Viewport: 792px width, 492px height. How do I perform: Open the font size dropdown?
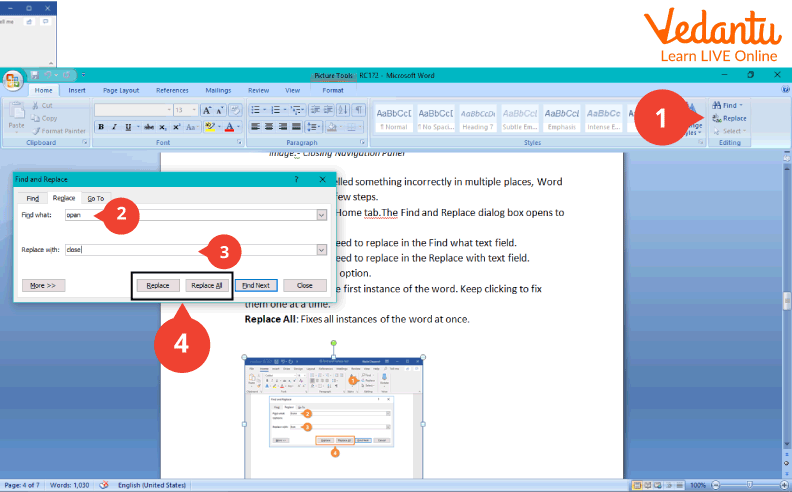(193, 109)
